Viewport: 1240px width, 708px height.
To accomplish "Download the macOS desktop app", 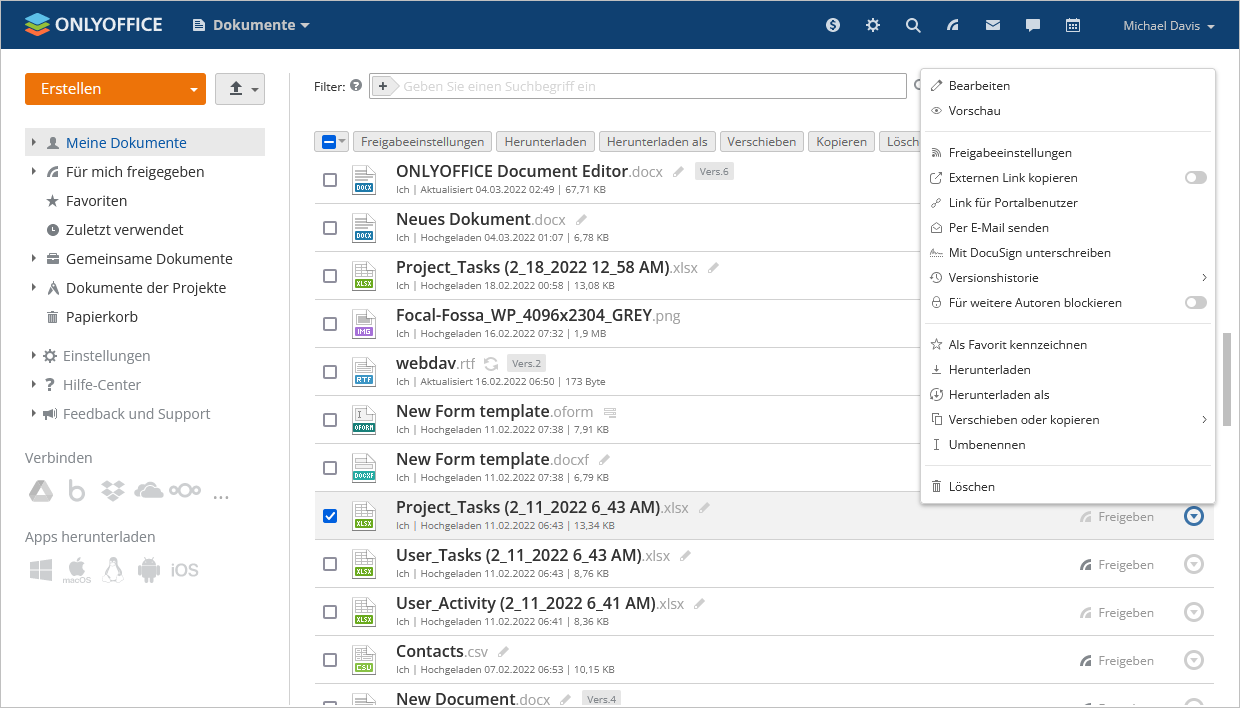I will (x=77, y=570).
